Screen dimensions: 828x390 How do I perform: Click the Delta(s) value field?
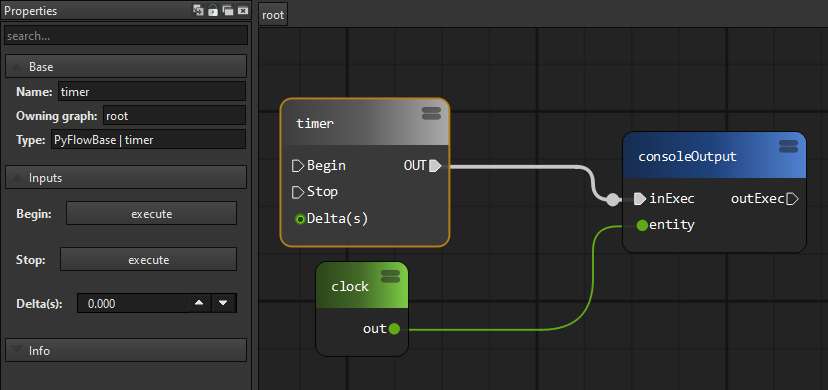pos(132,303)
